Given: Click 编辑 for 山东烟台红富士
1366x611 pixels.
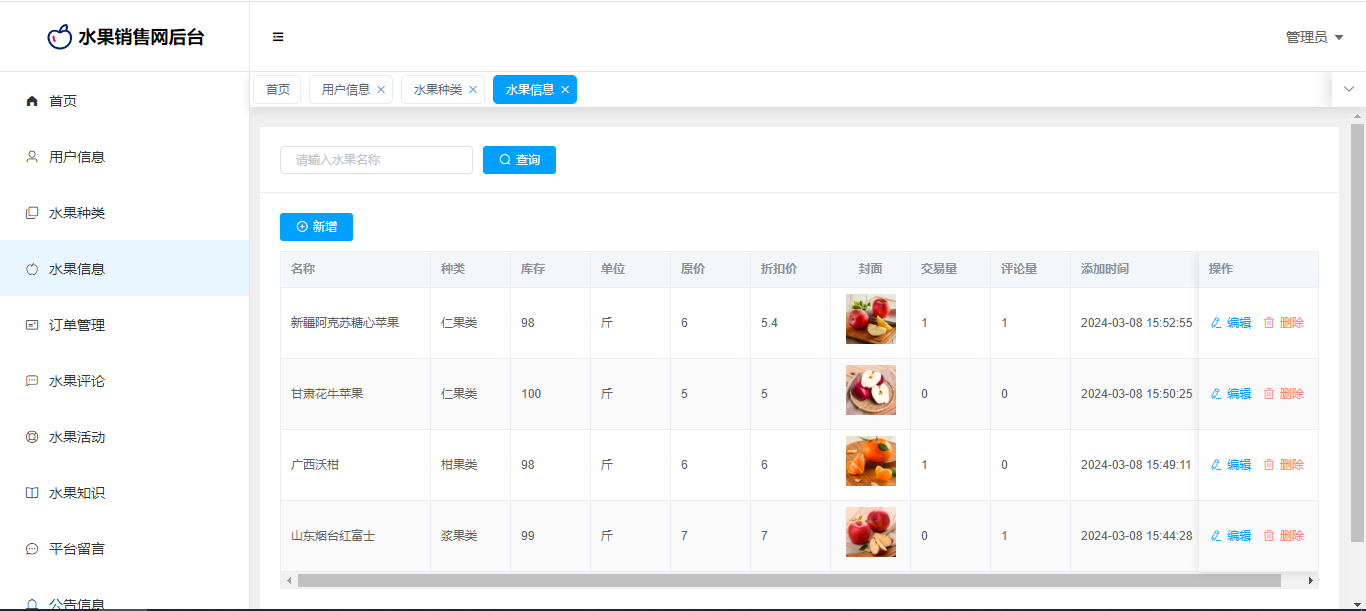Looking at the screenshot, I should tap(1231, 536).
